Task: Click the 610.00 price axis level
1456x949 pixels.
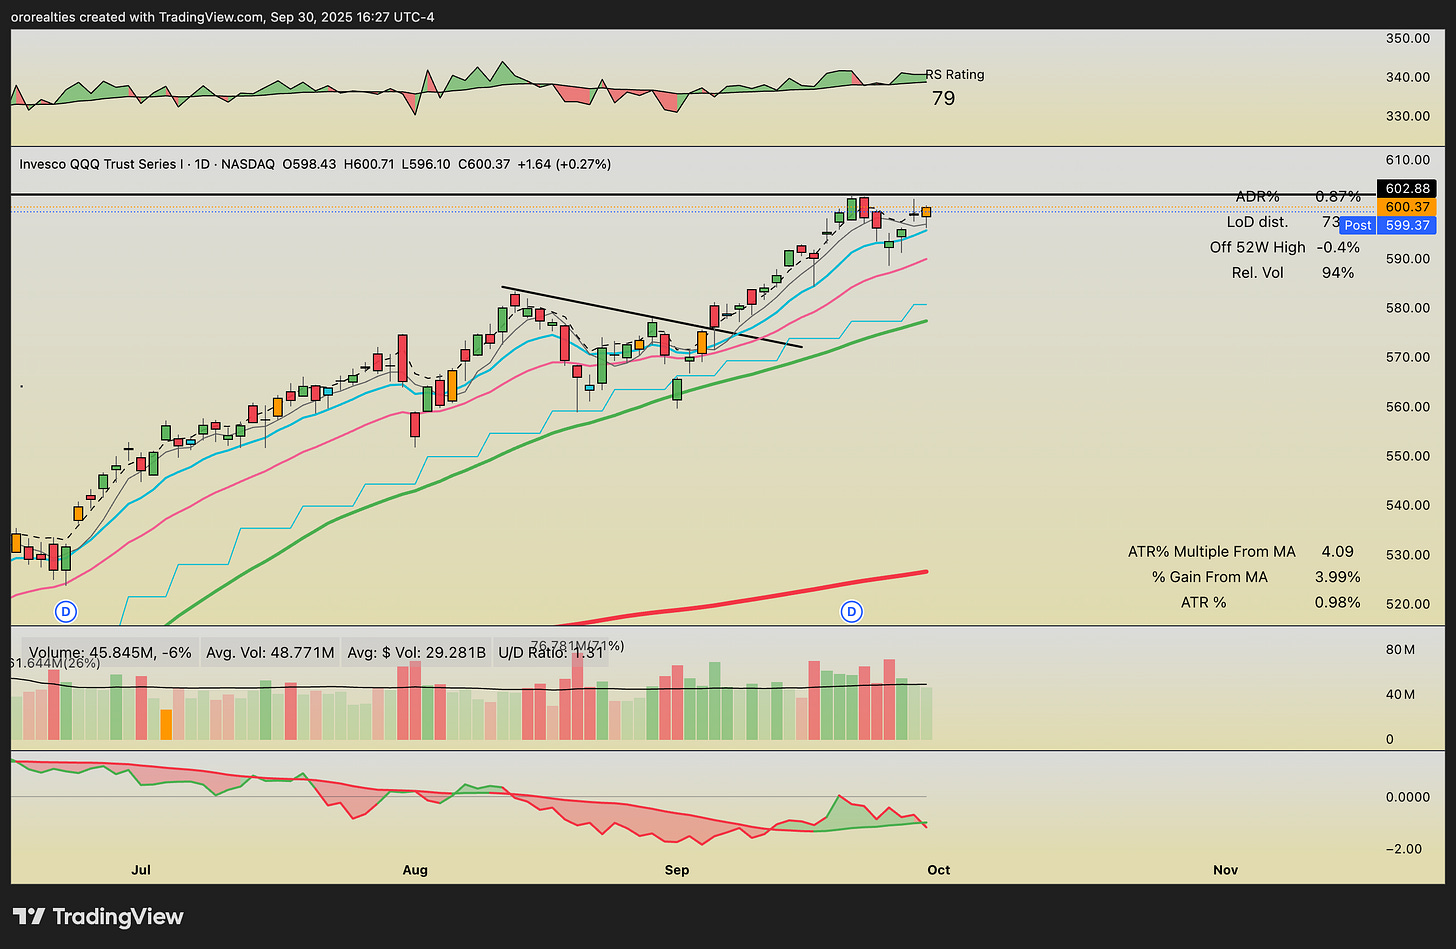Action: [x=1409, y=159]
